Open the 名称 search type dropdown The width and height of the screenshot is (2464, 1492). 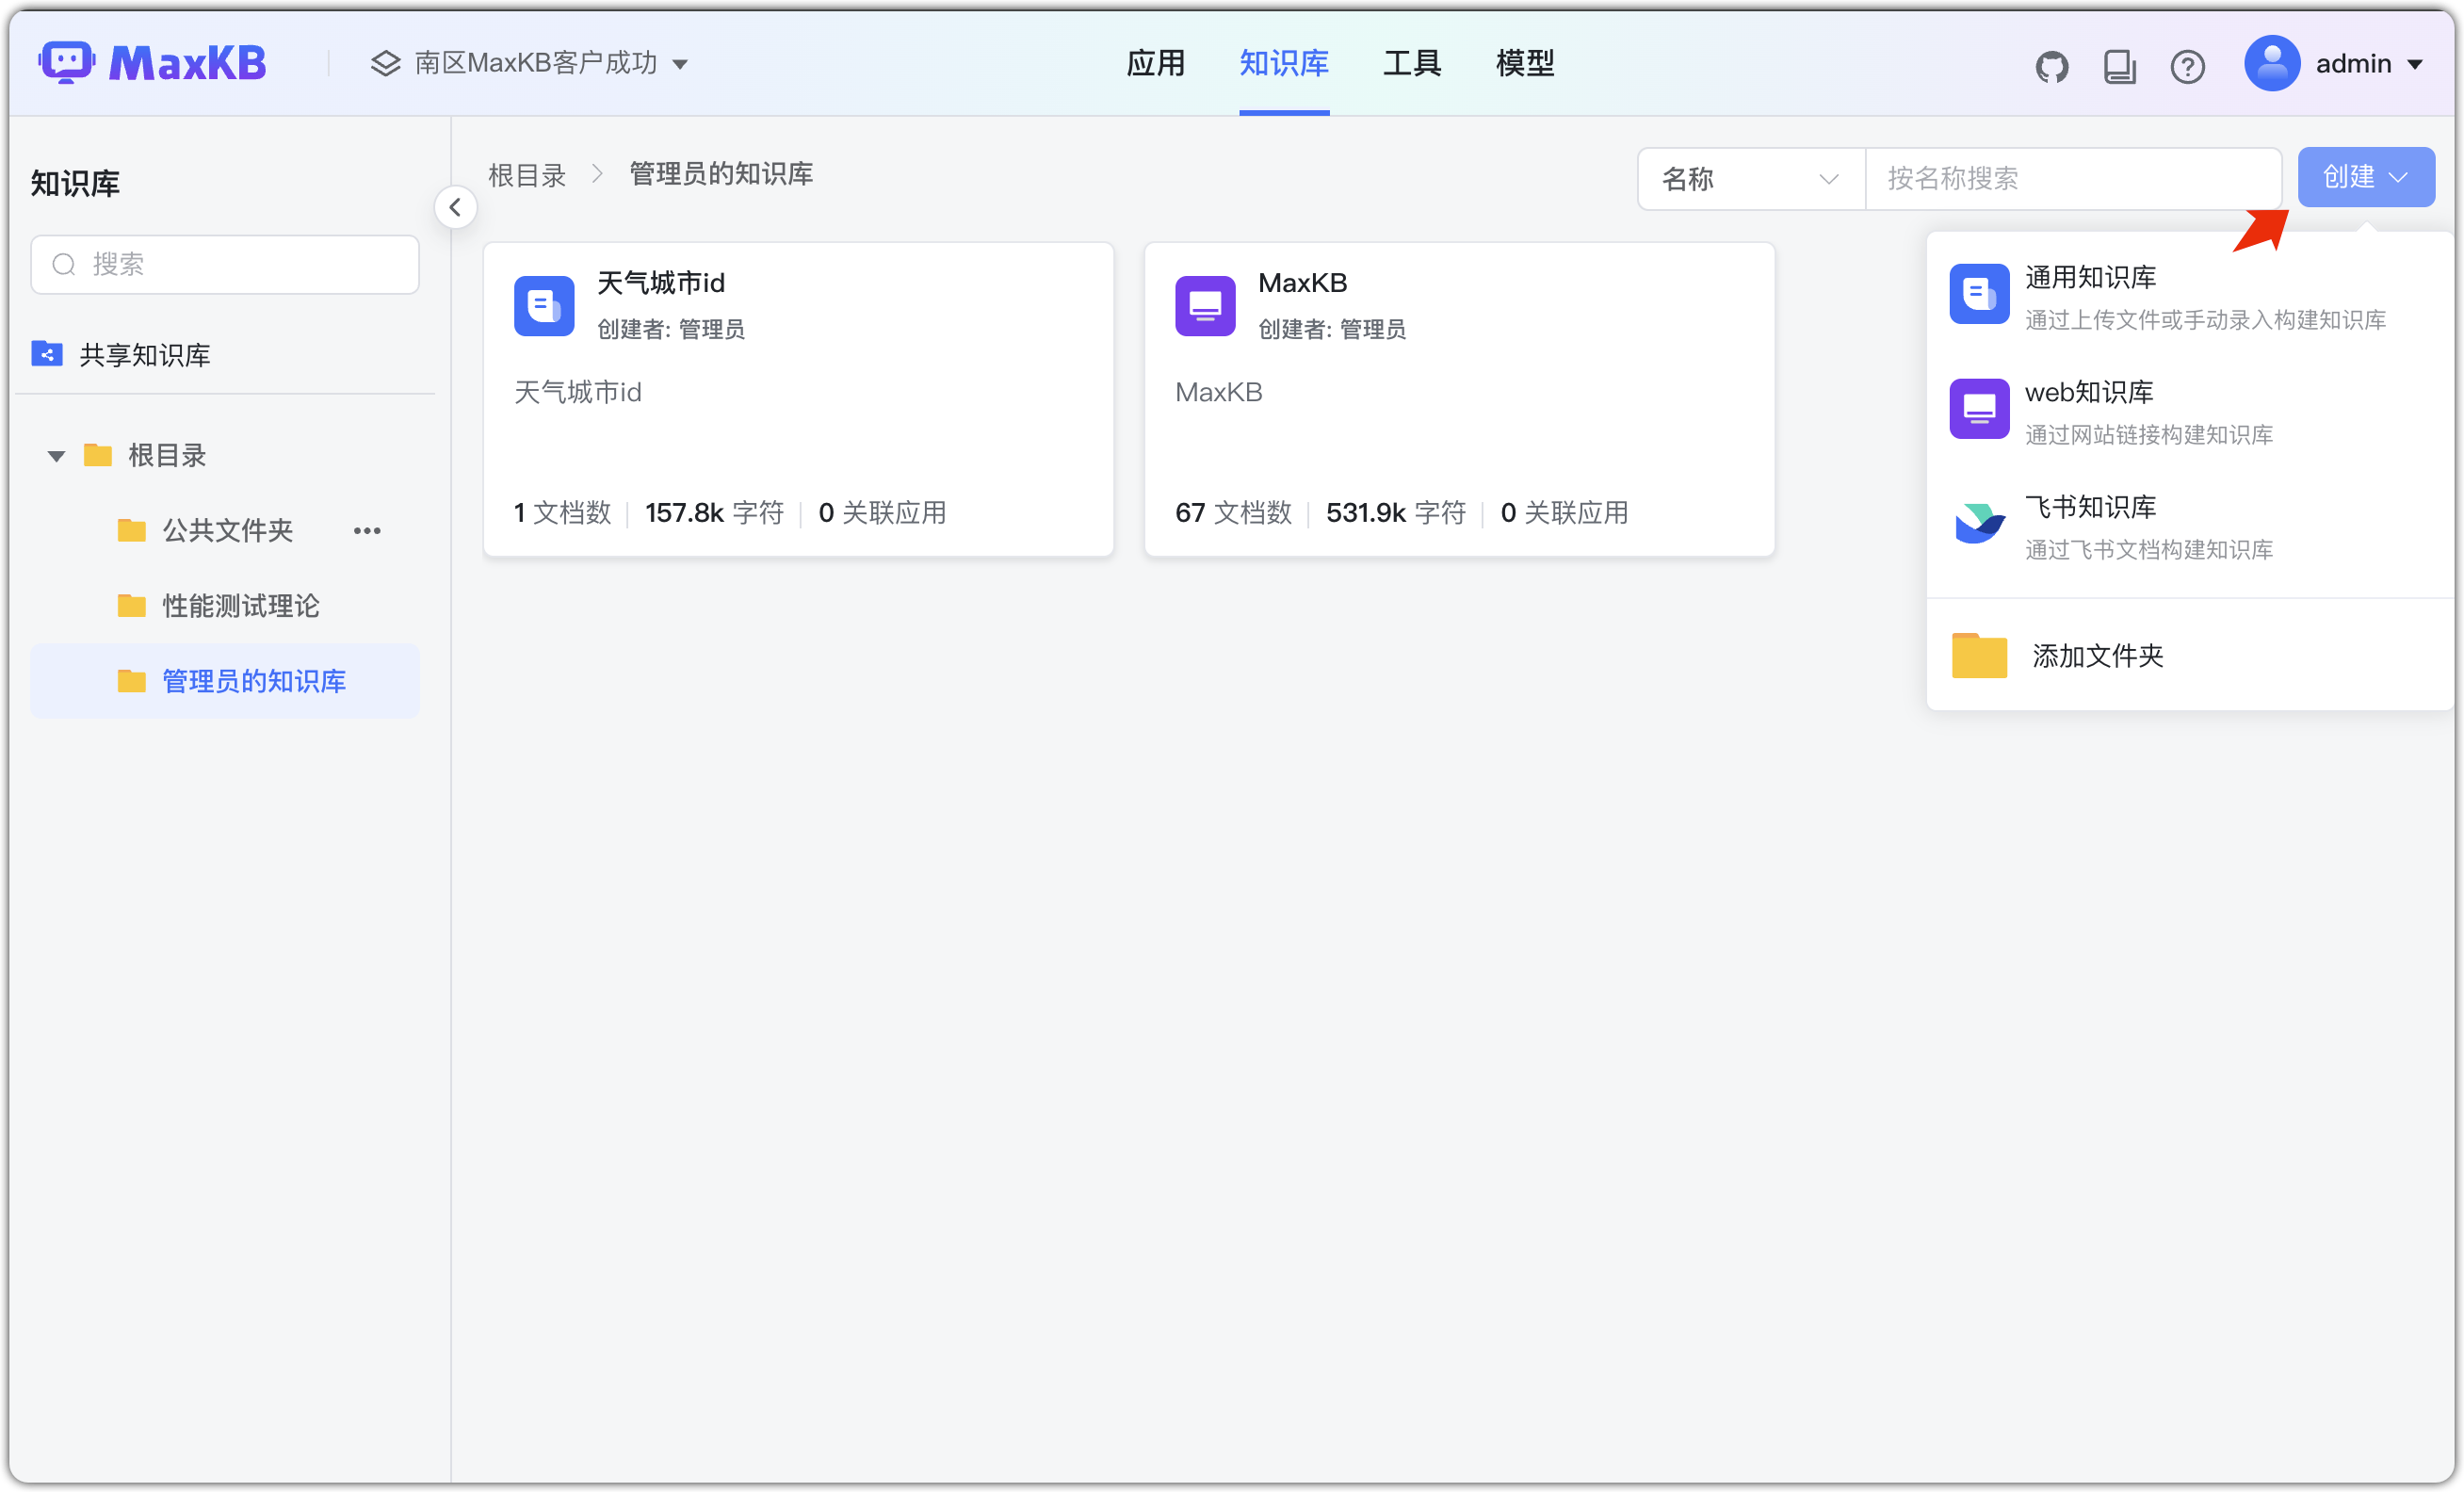click(x=1750, y=178)
